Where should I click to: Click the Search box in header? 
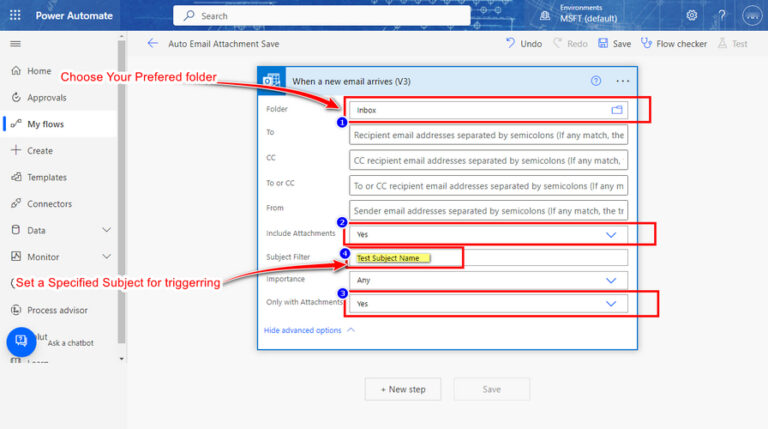coord(322,16)
